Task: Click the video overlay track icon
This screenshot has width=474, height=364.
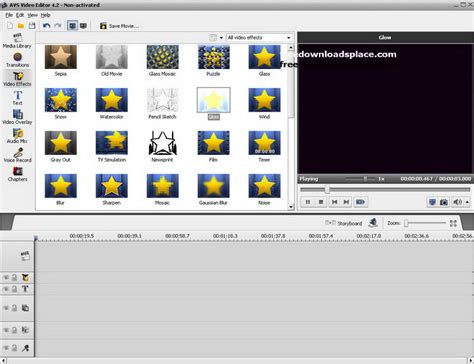Action: (25, 308)
